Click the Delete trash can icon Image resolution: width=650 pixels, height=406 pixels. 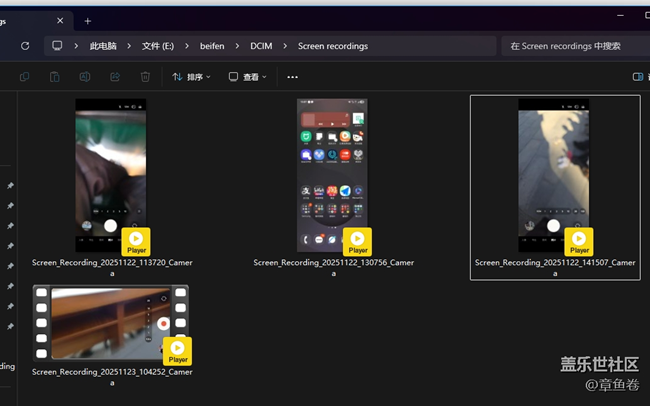pyautogui.click(x=145, y=77)
